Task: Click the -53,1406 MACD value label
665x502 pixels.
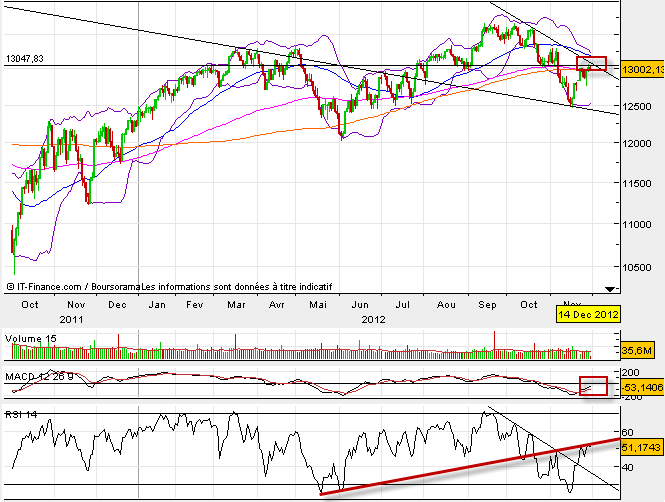Action: click(641, 387)
